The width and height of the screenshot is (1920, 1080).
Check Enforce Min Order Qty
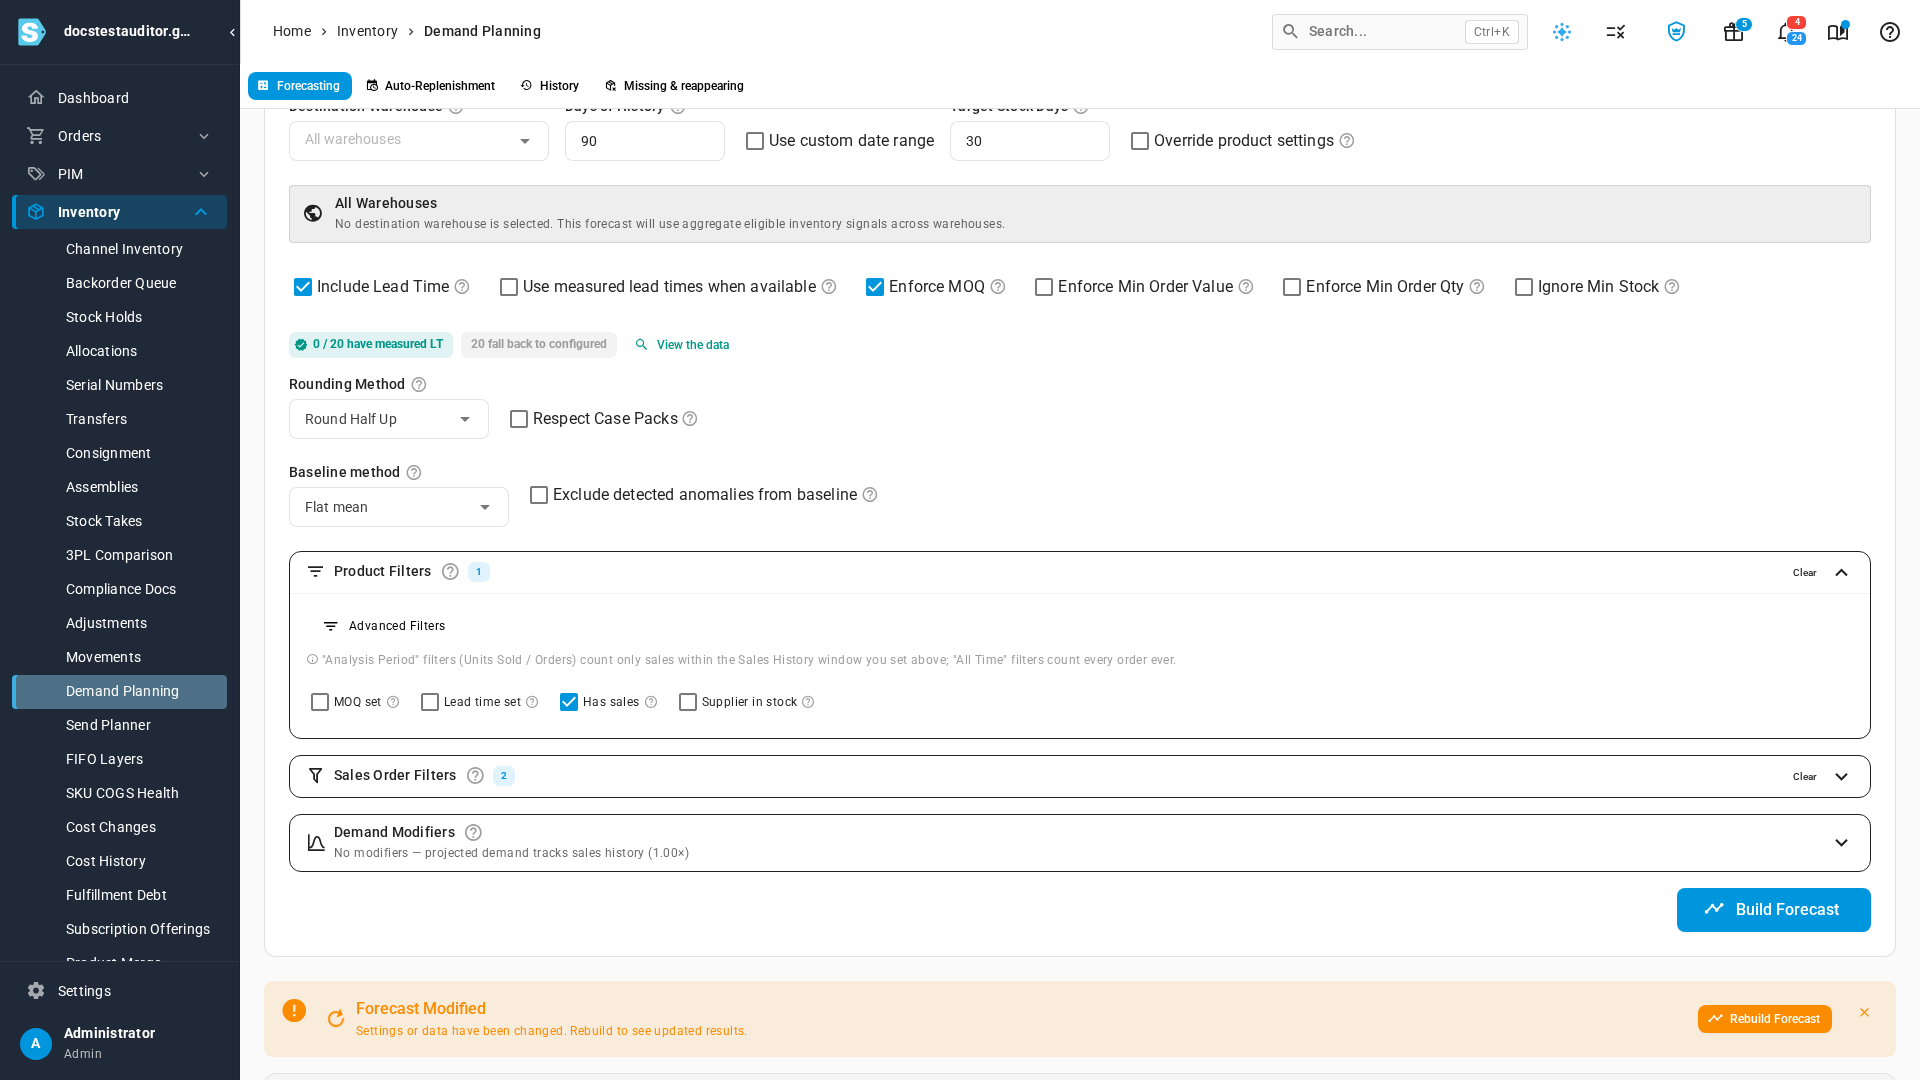click(x=1292, y=287)
